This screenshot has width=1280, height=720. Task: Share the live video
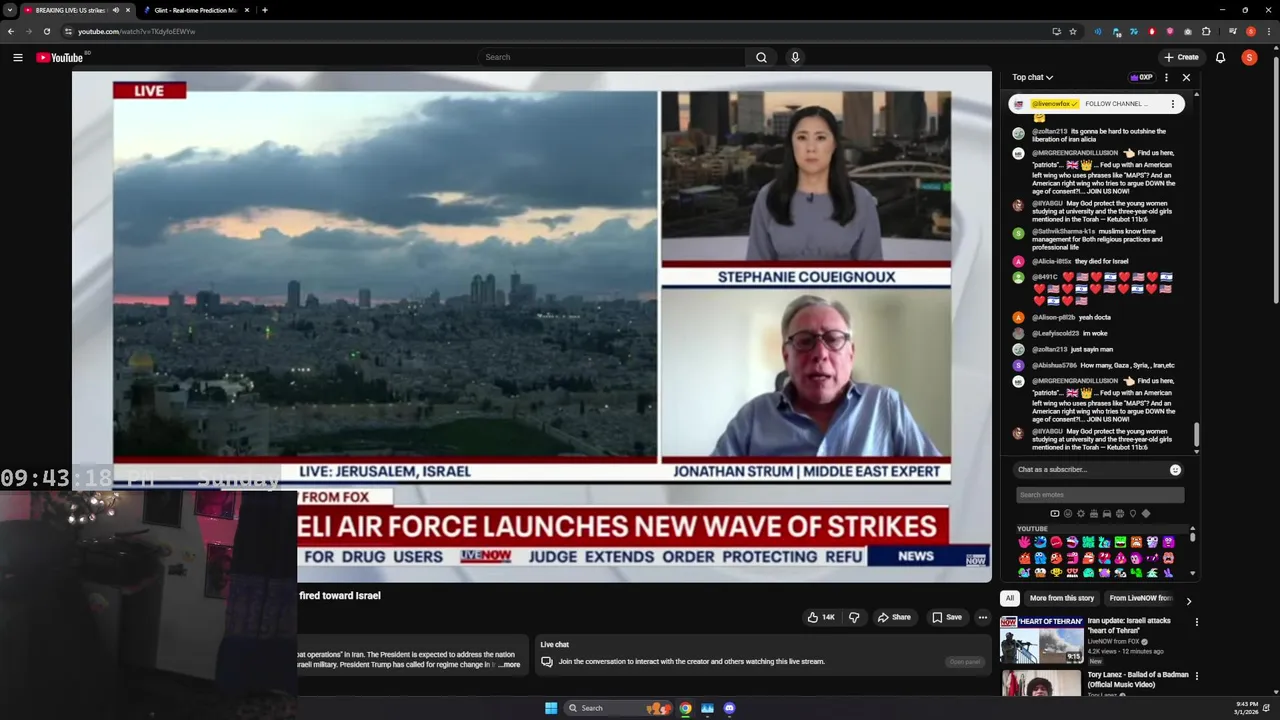894,617
